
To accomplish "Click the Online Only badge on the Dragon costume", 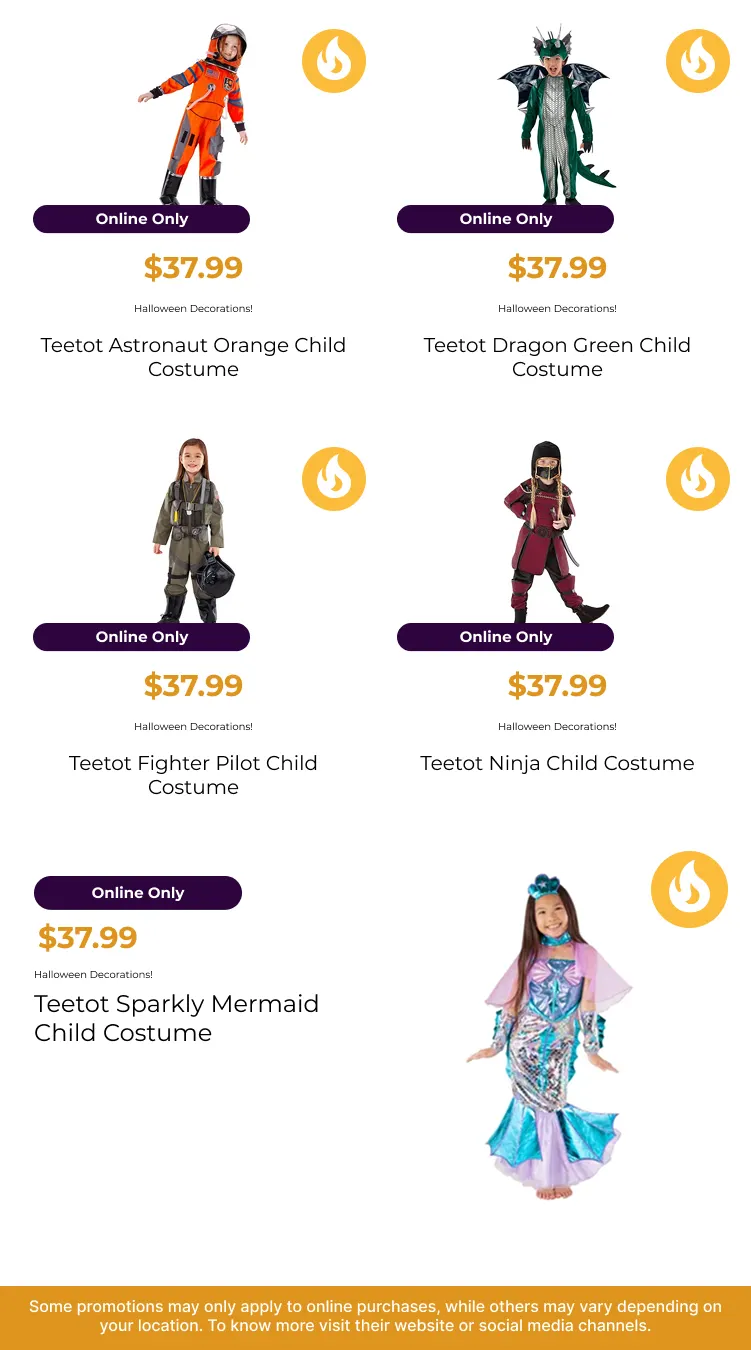I will pos(505,219).
